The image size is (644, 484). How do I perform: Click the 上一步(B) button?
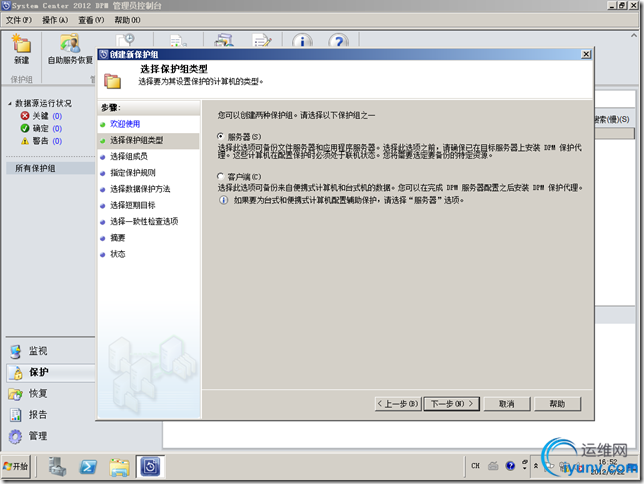tap(398, 404)
